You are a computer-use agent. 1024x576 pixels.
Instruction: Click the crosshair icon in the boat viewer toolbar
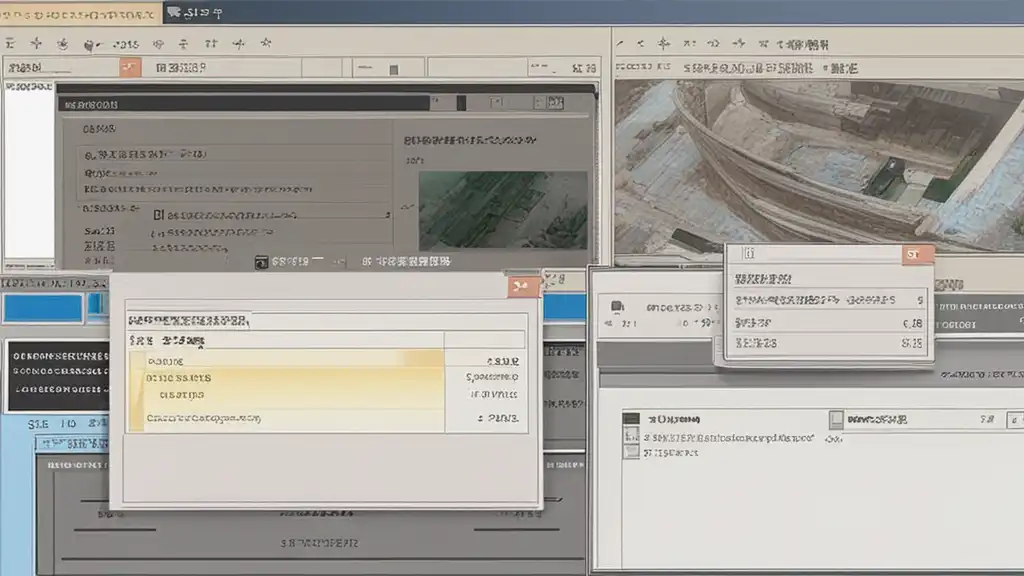pyautogui.click(x=664, y=44)
